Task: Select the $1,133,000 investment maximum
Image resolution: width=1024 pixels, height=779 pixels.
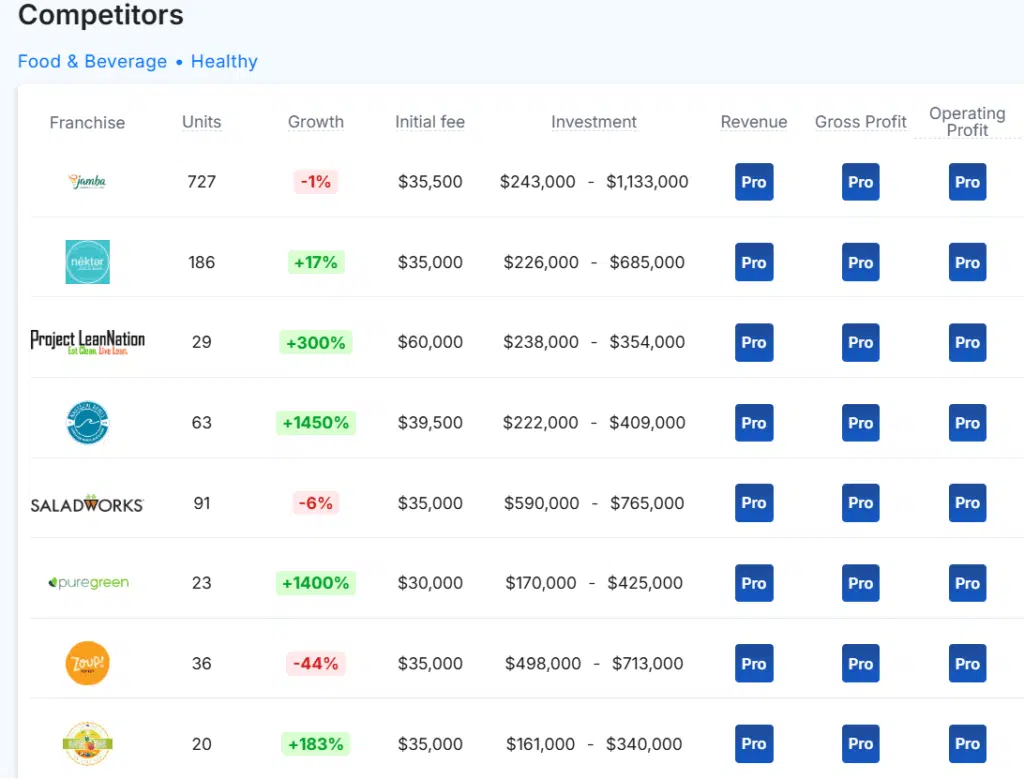Action: pyautogui.click(x=647, y=182)
